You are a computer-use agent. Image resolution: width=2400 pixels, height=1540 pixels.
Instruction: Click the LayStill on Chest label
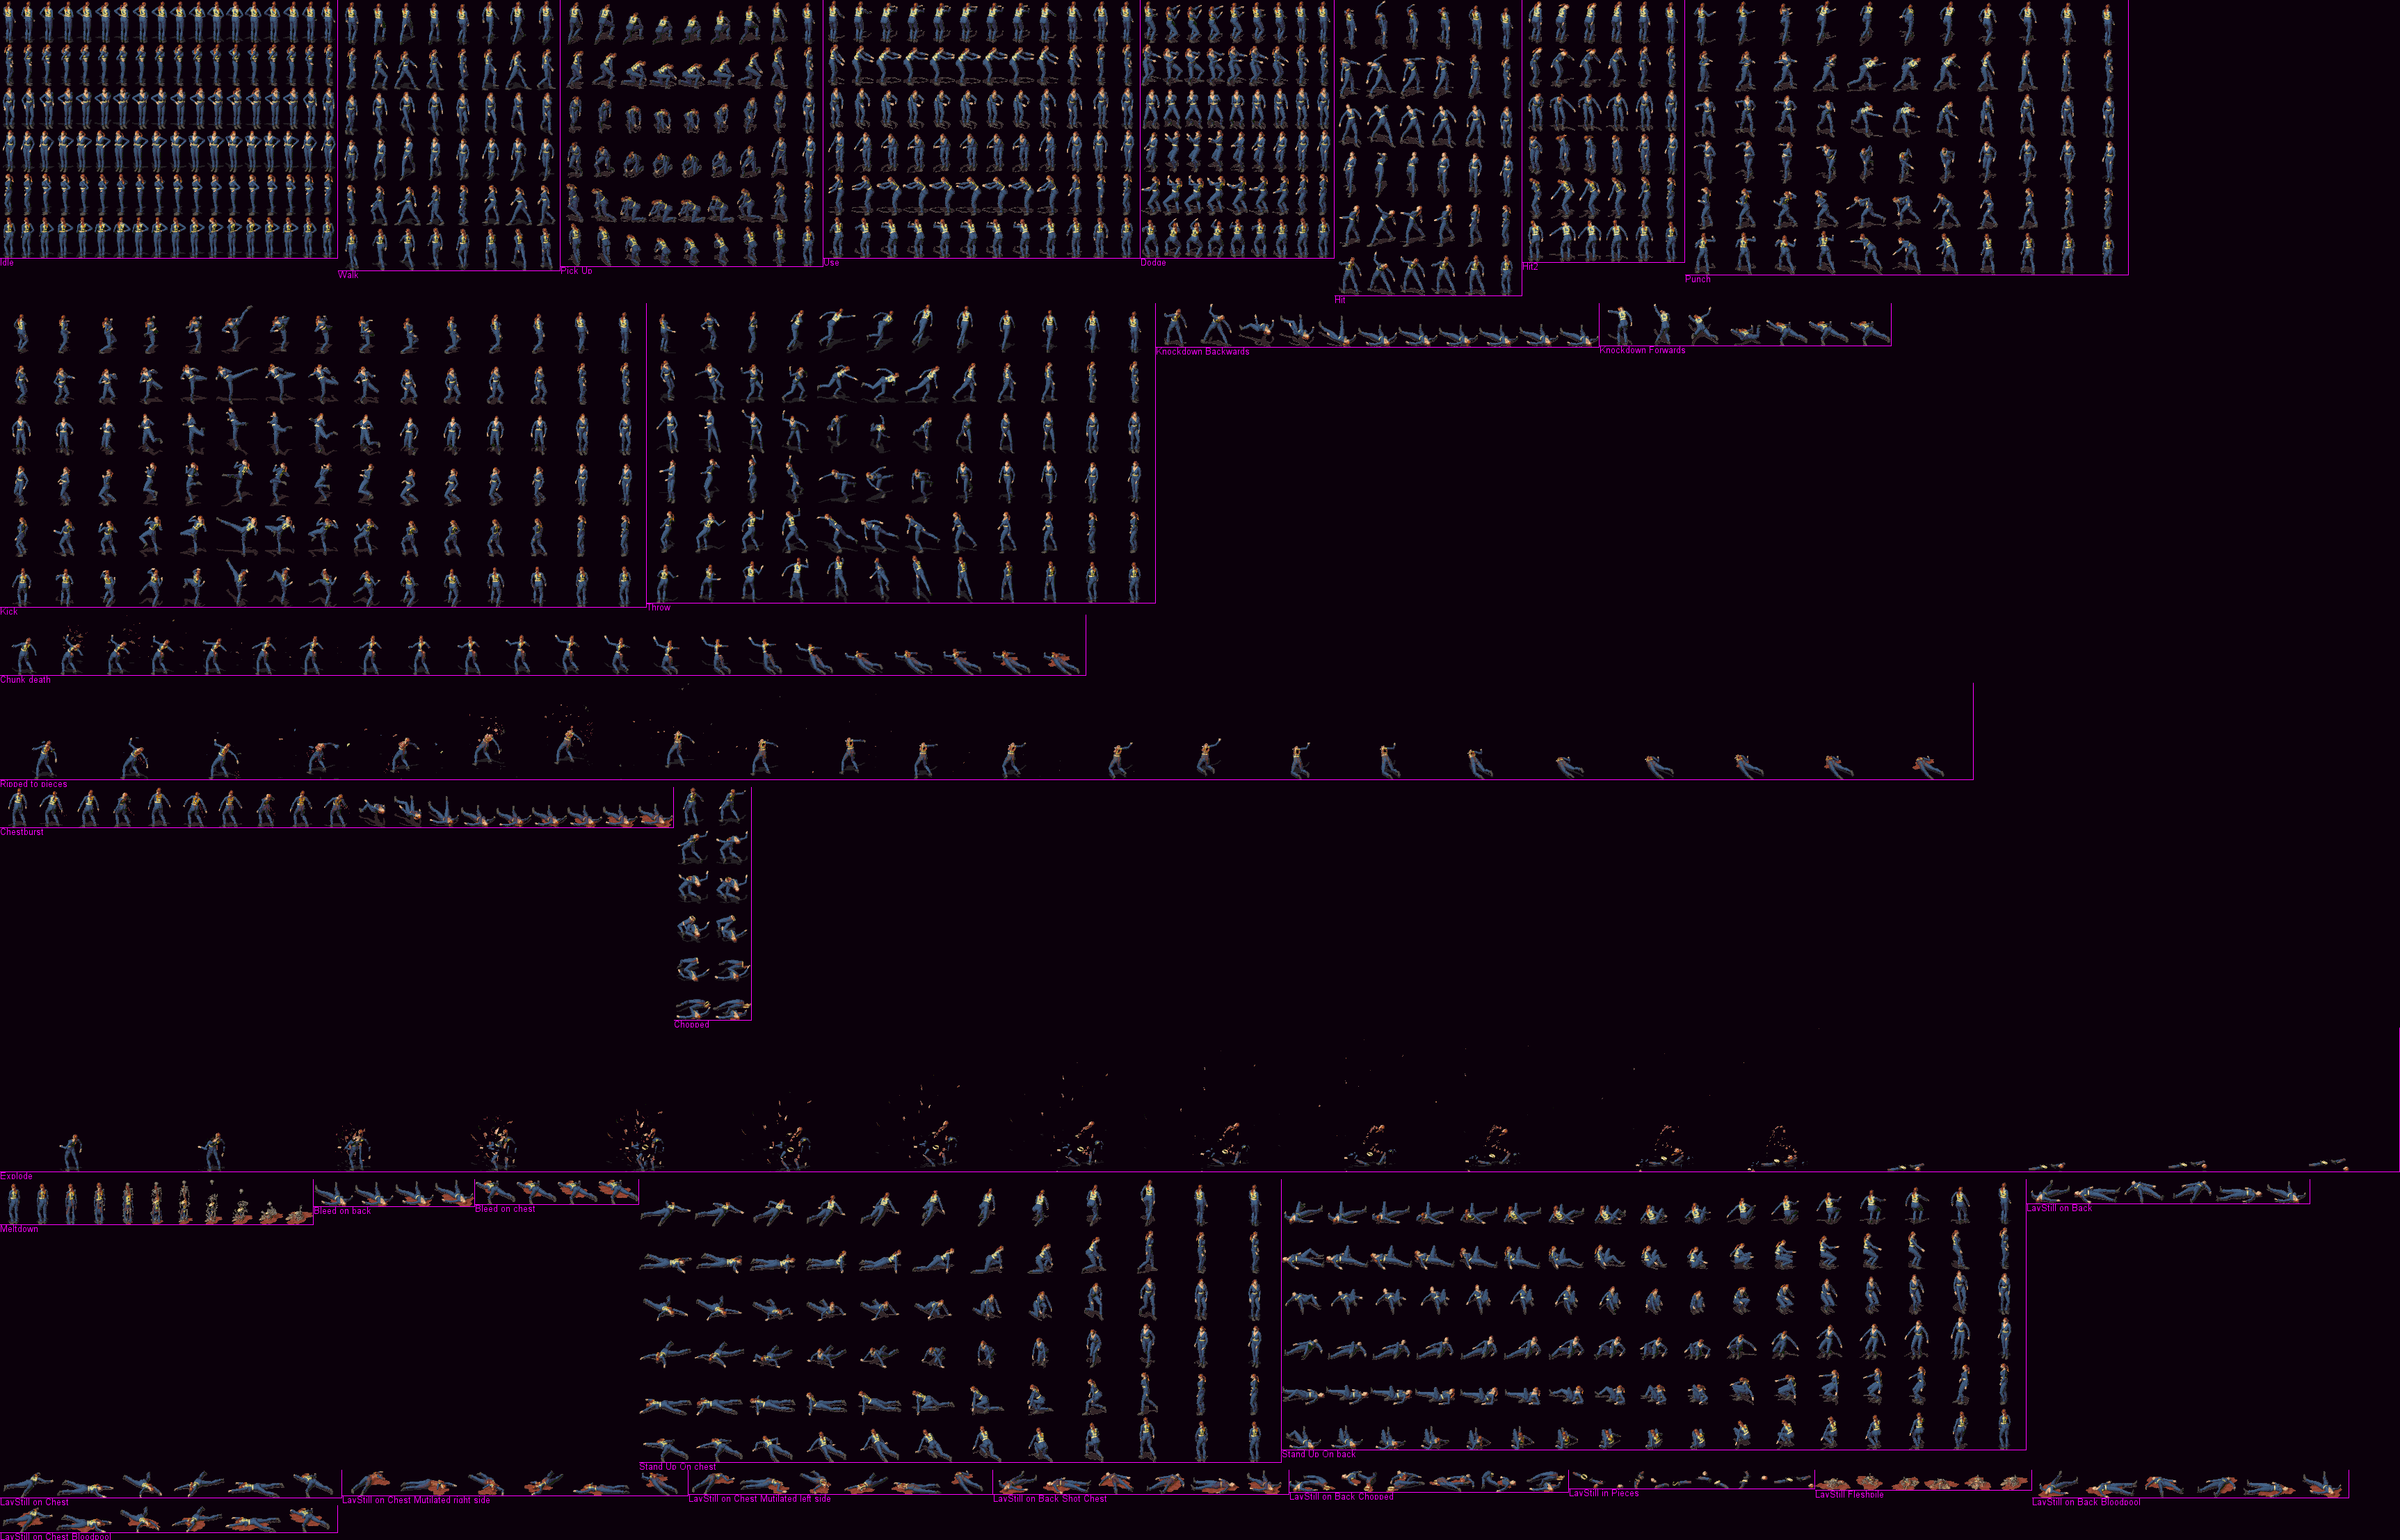34,1502
